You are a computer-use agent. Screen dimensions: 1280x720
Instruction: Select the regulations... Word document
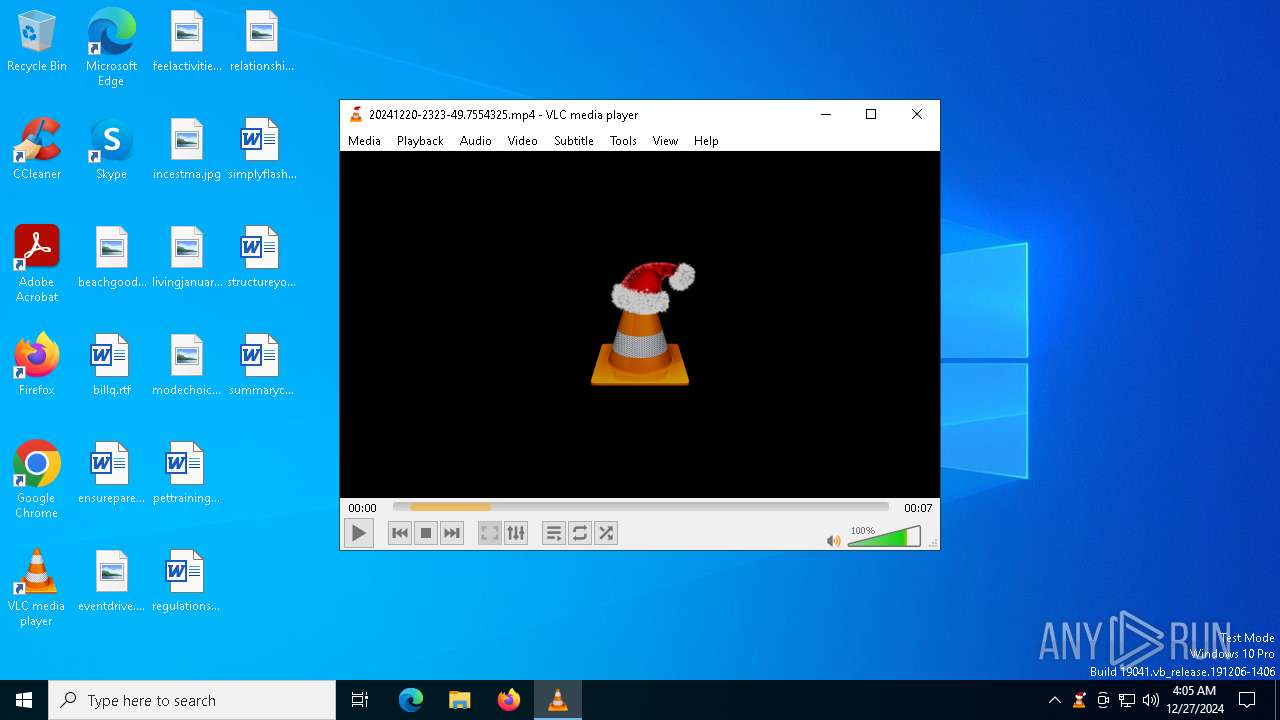click(186, 581)
